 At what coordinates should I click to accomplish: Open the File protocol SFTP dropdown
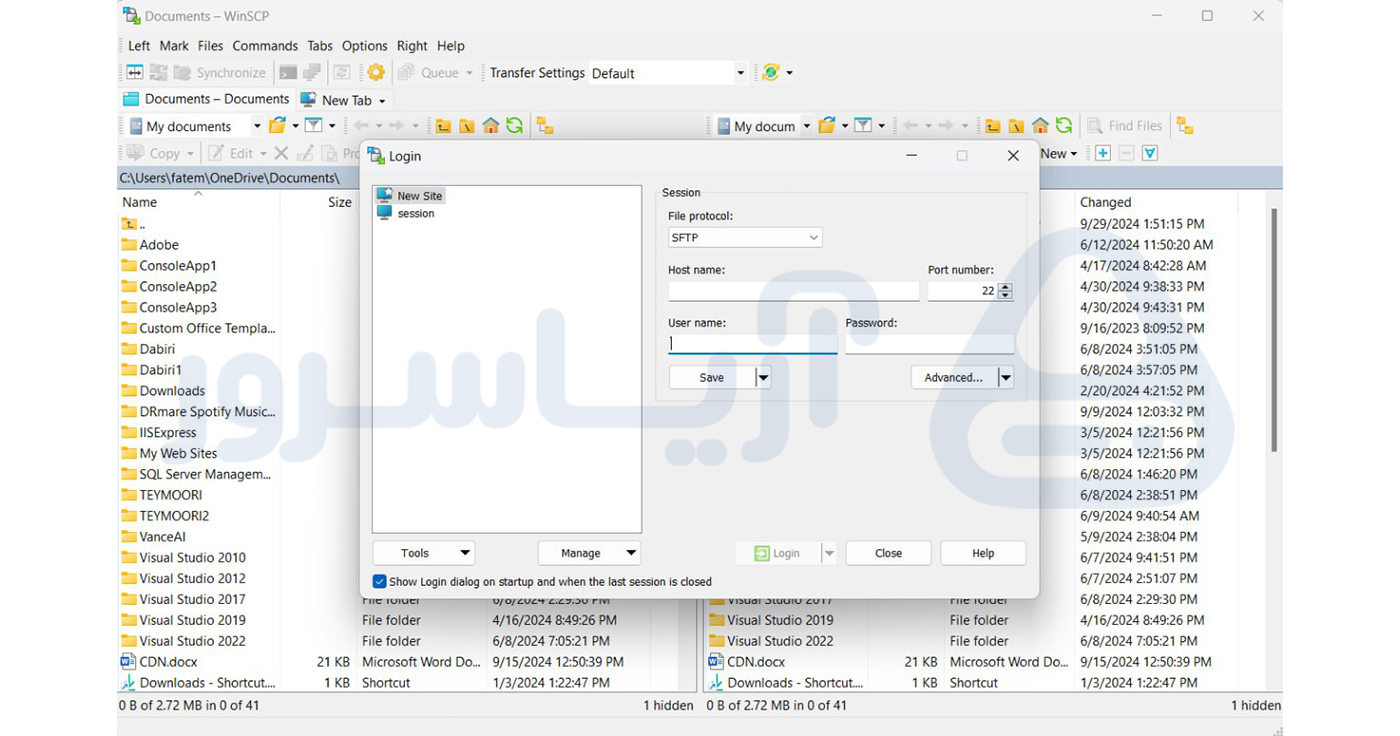(x=745, y=237)
